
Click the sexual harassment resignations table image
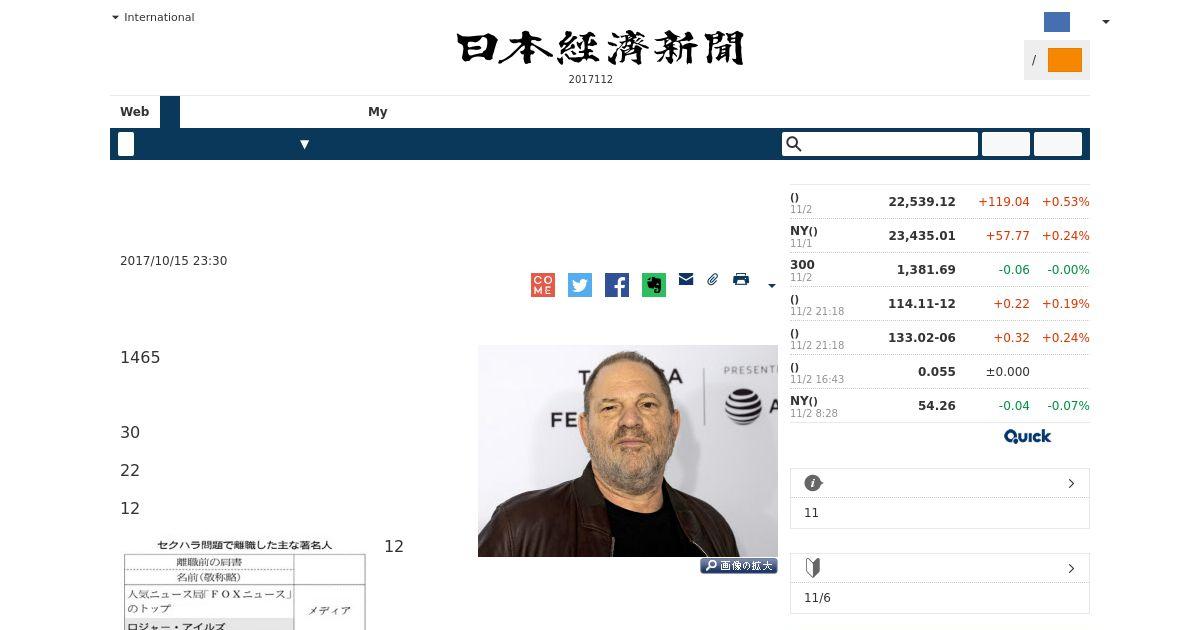click(244, 584)
